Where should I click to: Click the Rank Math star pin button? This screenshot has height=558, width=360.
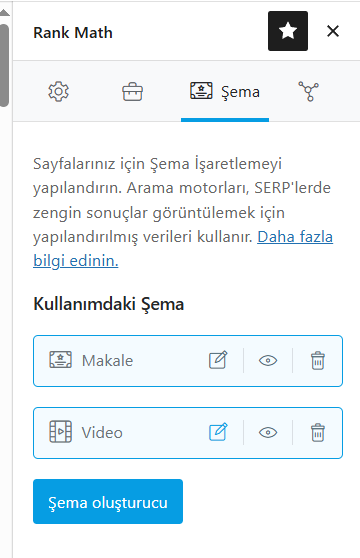[x=288, y=31]
